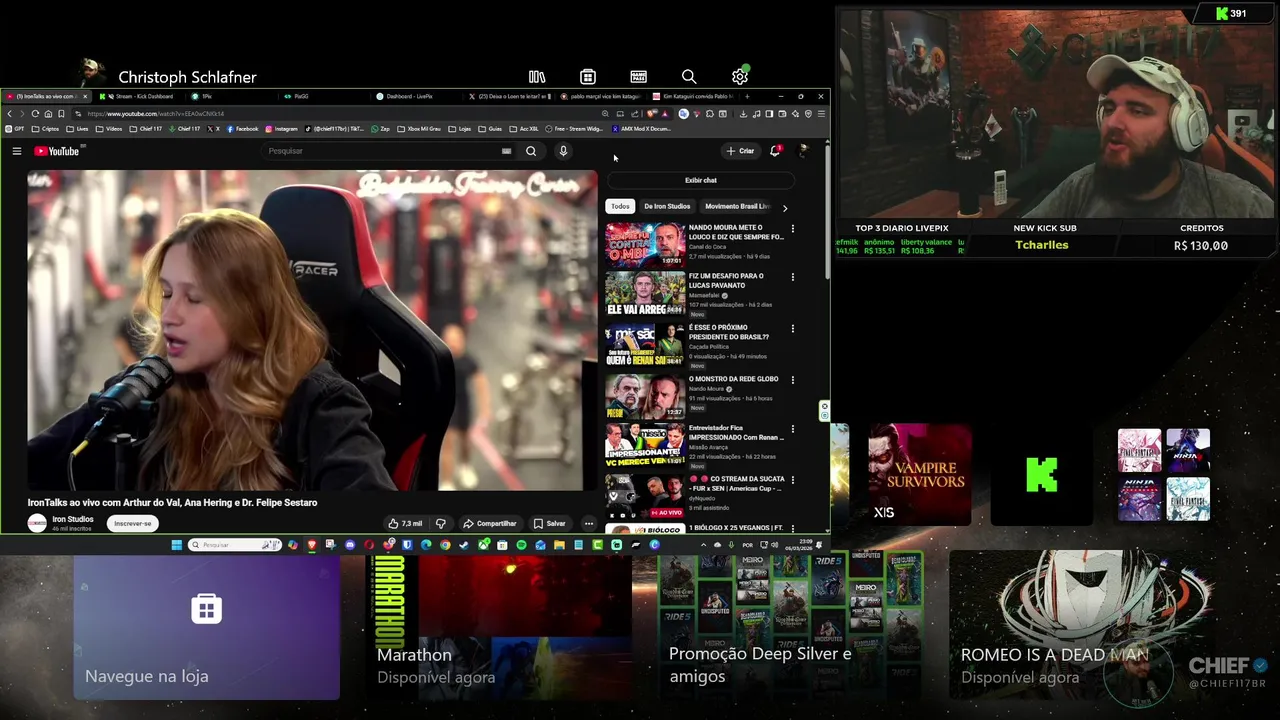
Task: Open the NANDO MOURA METE O LOUCO thumbnail
Action: coord(645,245)
